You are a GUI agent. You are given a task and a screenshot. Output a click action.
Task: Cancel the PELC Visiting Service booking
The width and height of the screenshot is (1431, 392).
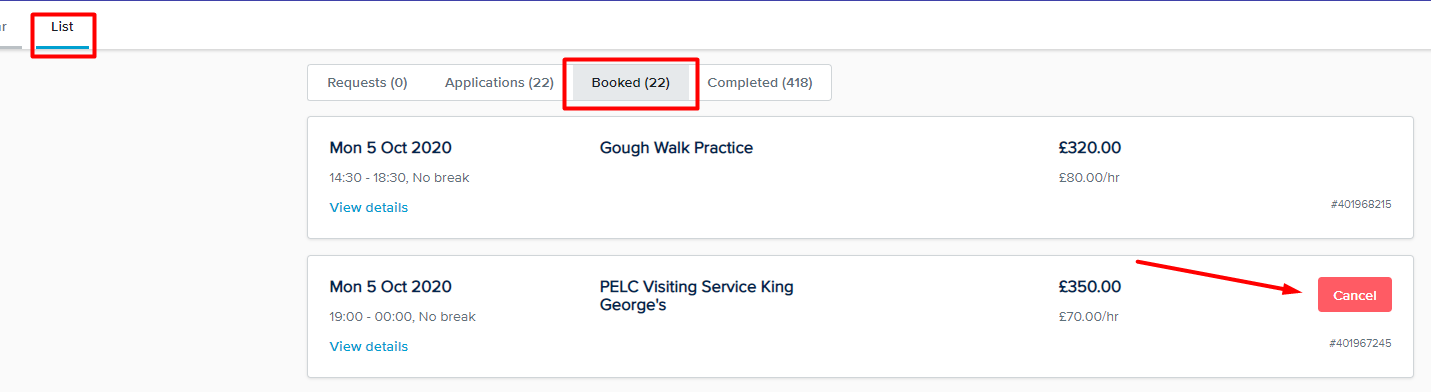1355,295
